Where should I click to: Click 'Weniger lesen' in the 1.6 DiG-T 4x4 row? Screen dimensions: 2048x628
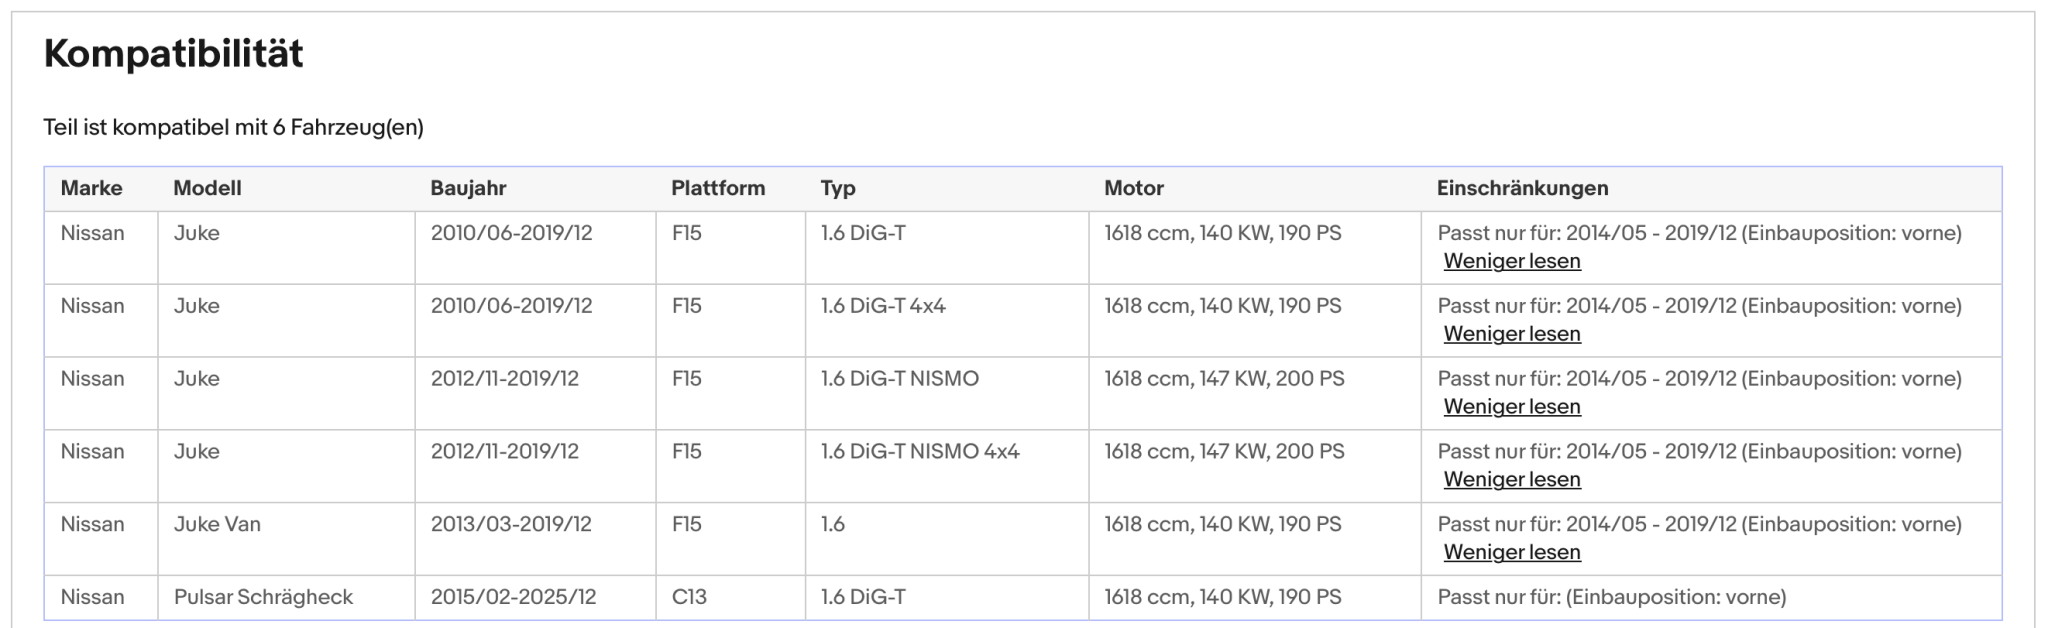(x=1512, y=334)
